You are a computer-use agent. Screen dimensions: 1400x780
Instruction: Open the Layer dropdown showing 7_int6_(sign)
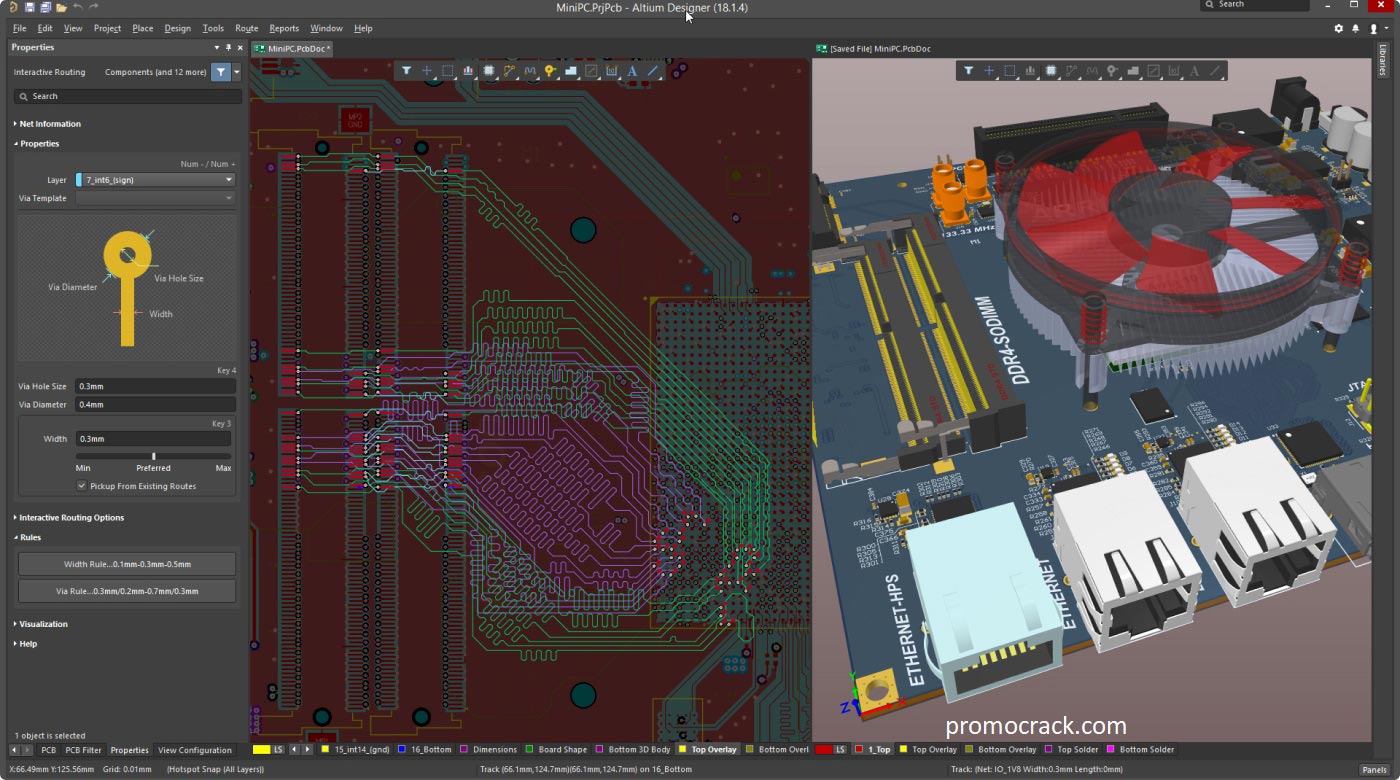click(155, 178)
